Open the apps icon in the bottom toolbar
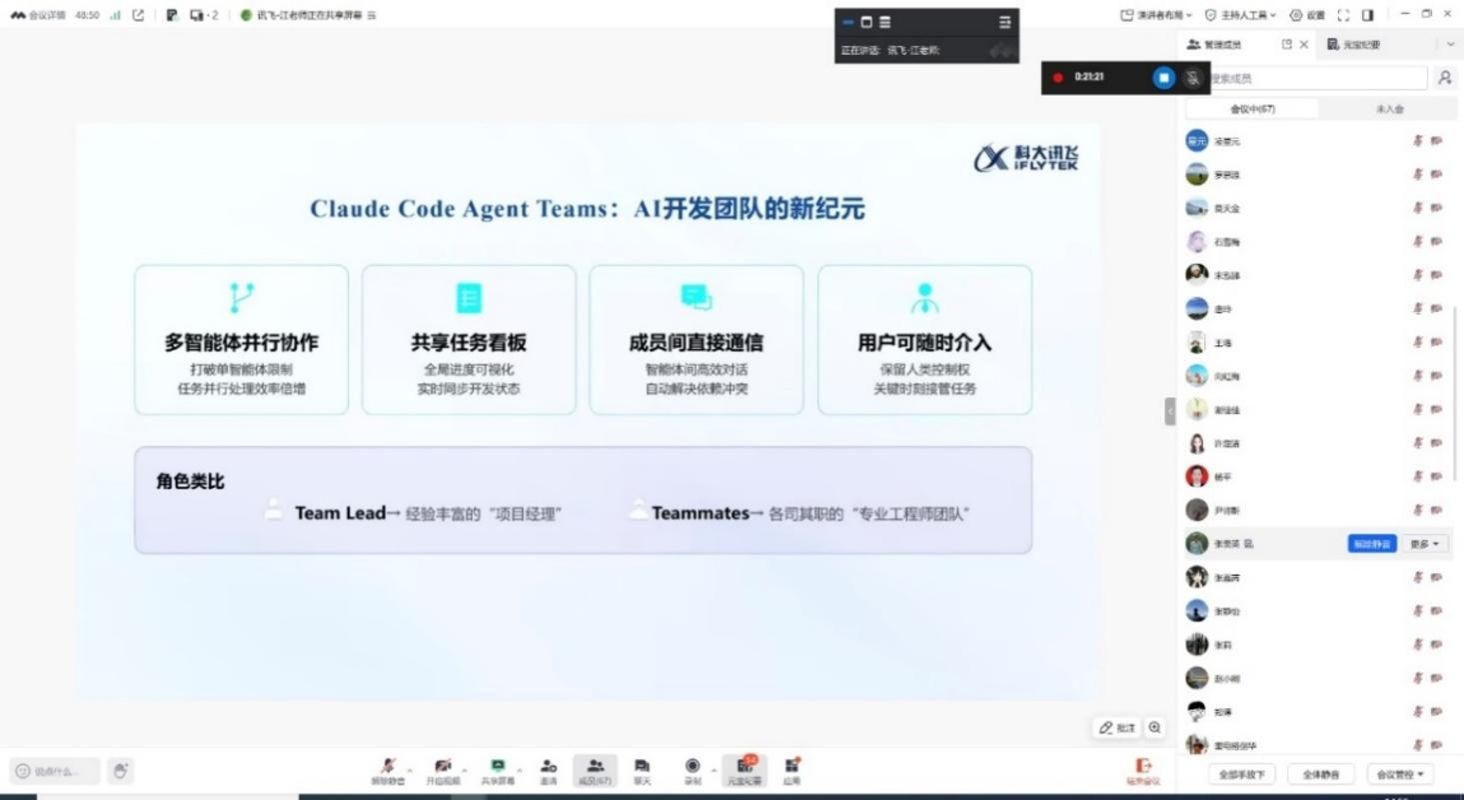Viewport: 1464px width, 800px height. click(791, 766)
